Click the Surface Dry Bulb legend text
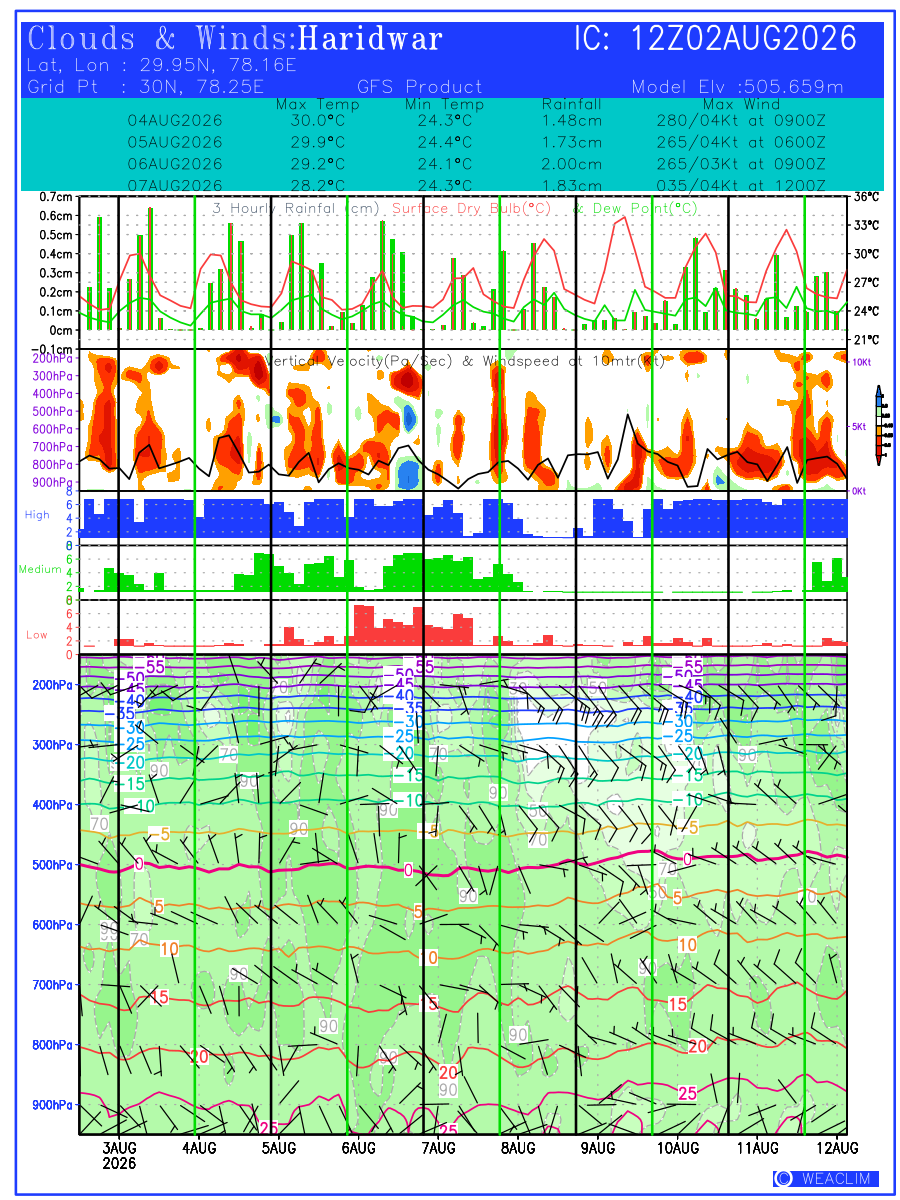This screenshot has height=1200, width=900. [472, 209]
